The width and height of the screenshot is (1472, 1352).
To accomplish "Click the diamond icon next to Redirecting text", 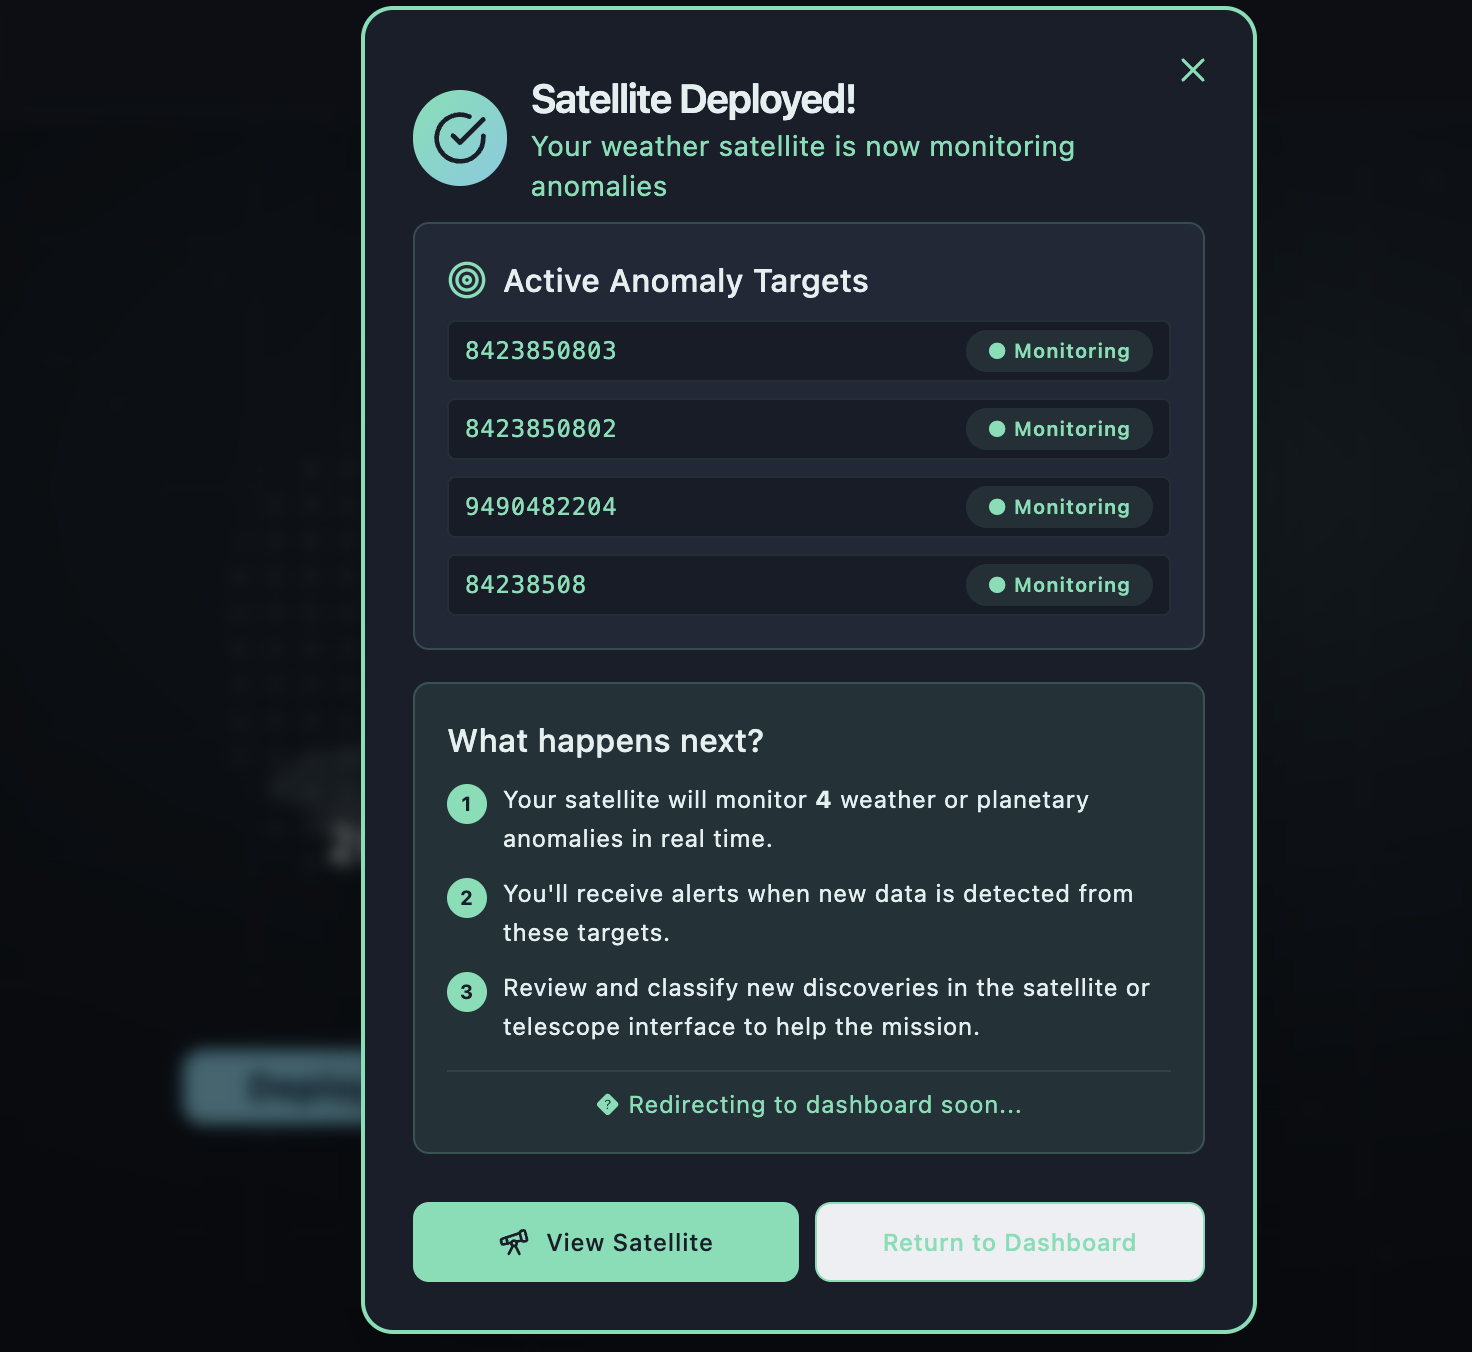I will [607, 1105].
